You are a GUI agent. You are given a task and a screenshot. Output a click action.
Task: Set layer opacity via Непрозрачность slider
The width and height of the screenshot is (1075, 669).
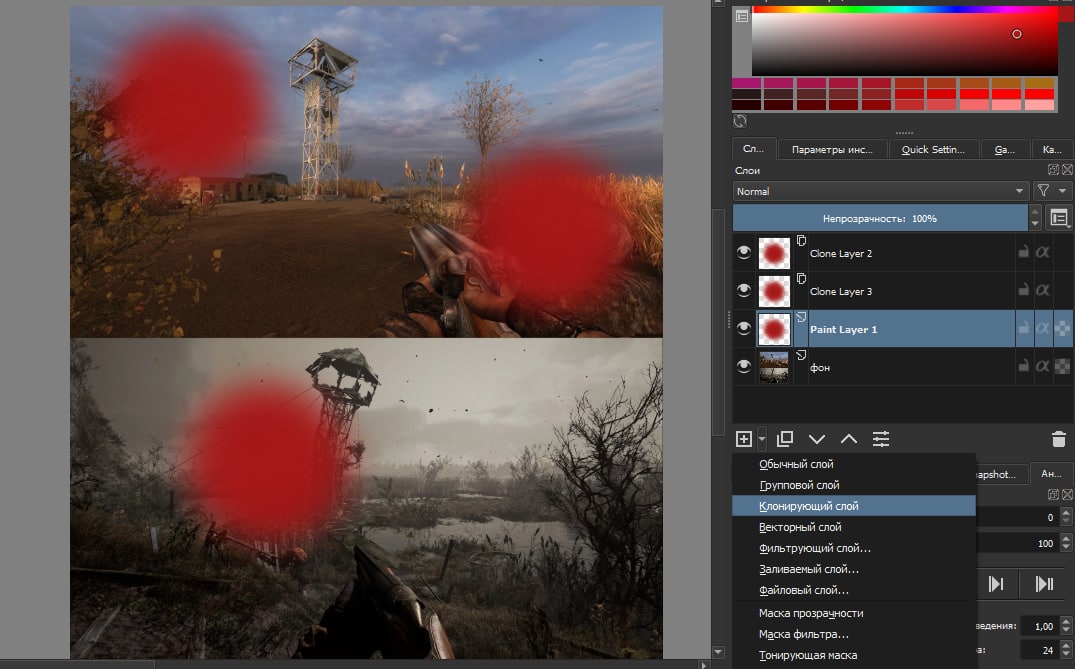[880, 218]
